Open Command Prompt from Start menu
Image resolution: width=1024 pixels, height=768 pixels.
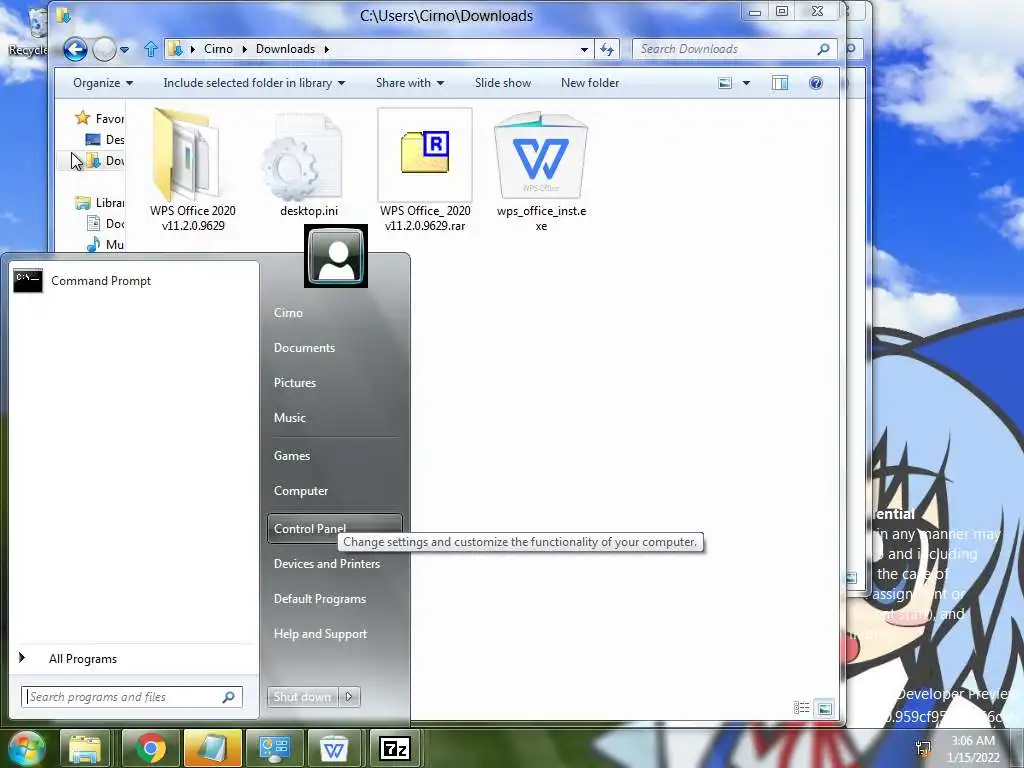[134, 281]
